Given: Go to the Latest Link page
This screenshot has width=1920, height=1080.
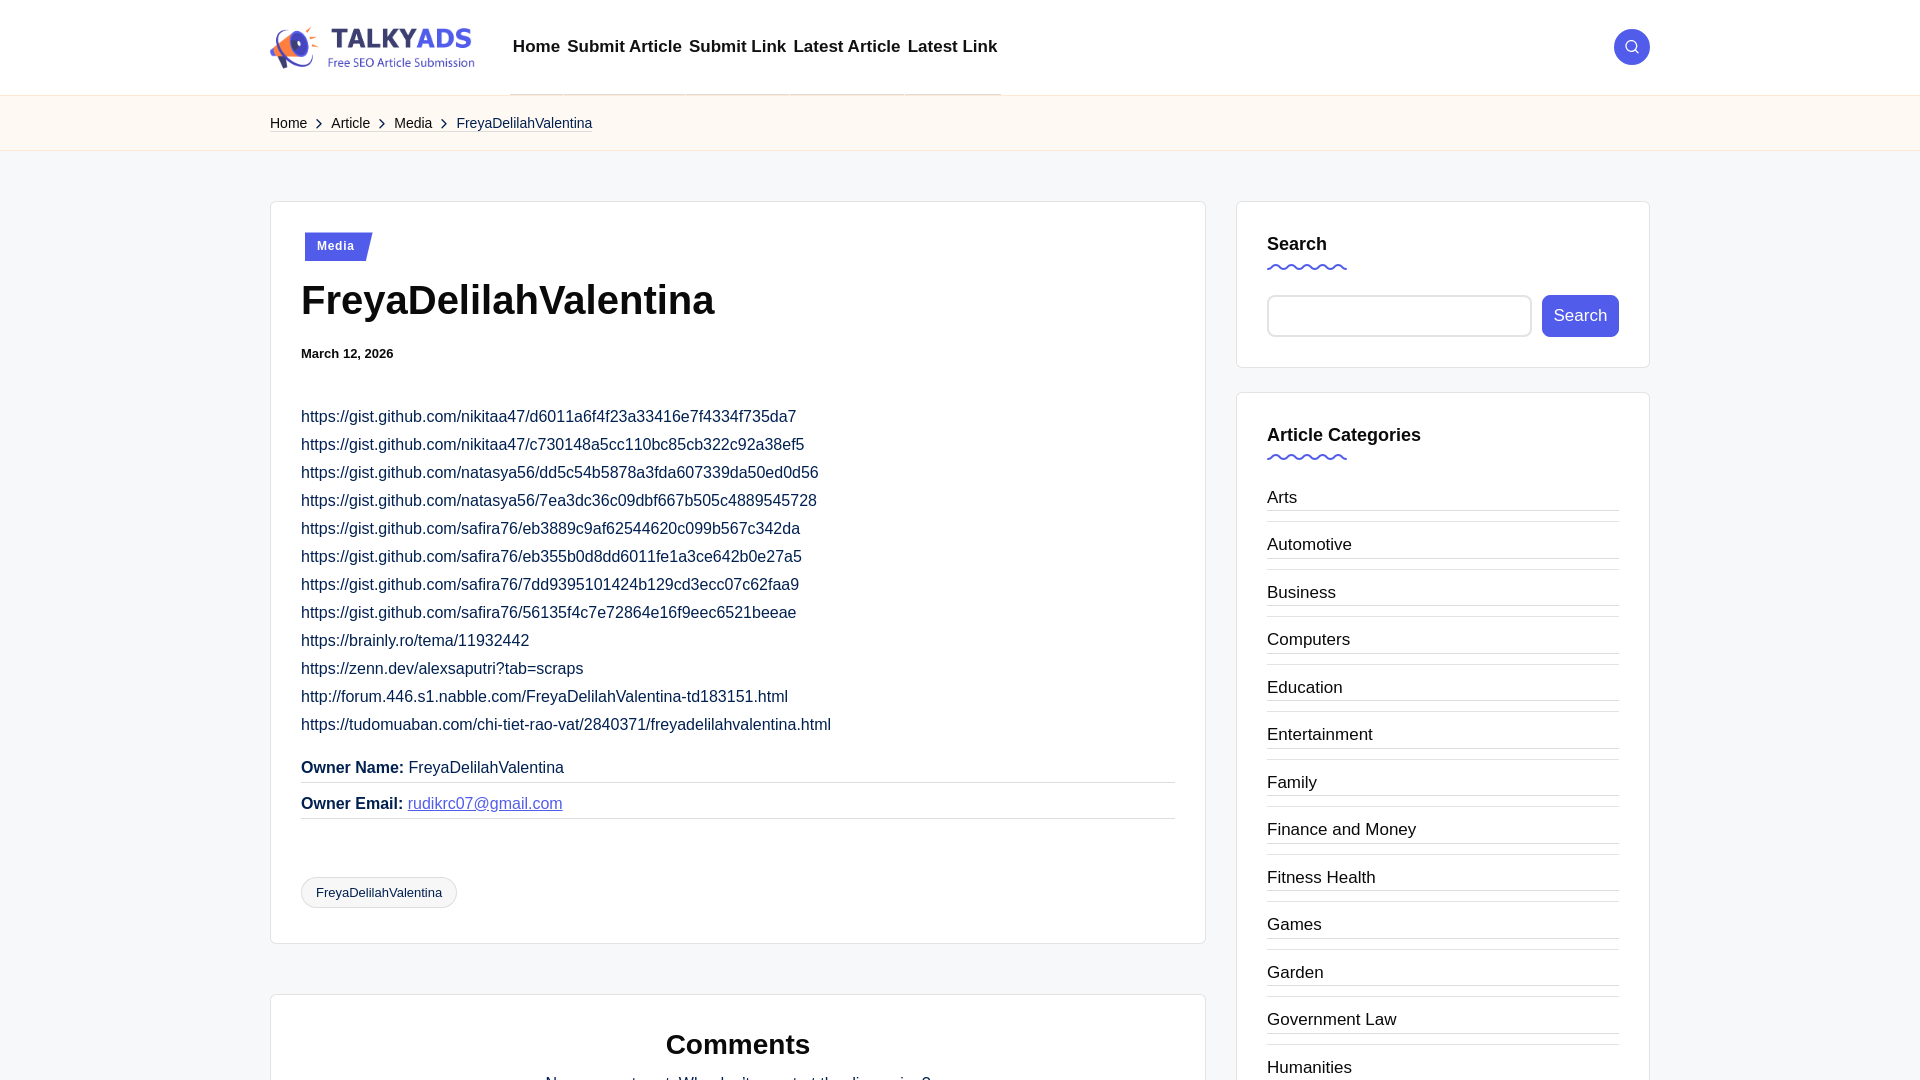Looking at the screenshot, I should coord(951,47).
